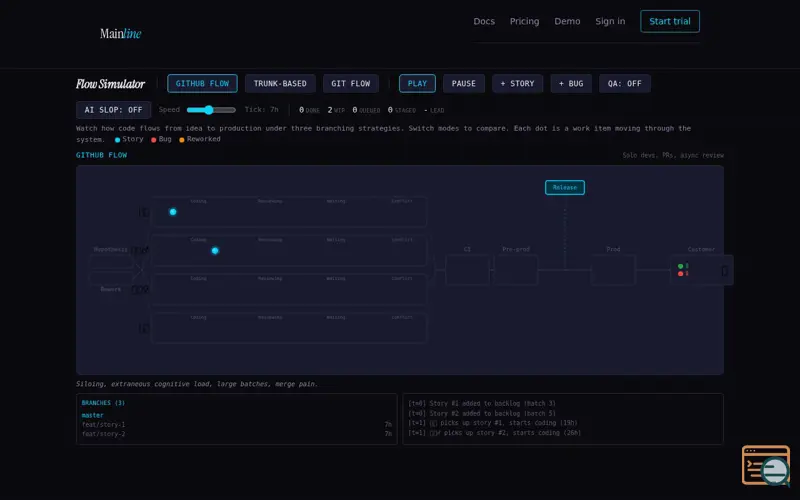800x500 pixels.
Task: Click the Speed slider handle
Action: (209, 110)
